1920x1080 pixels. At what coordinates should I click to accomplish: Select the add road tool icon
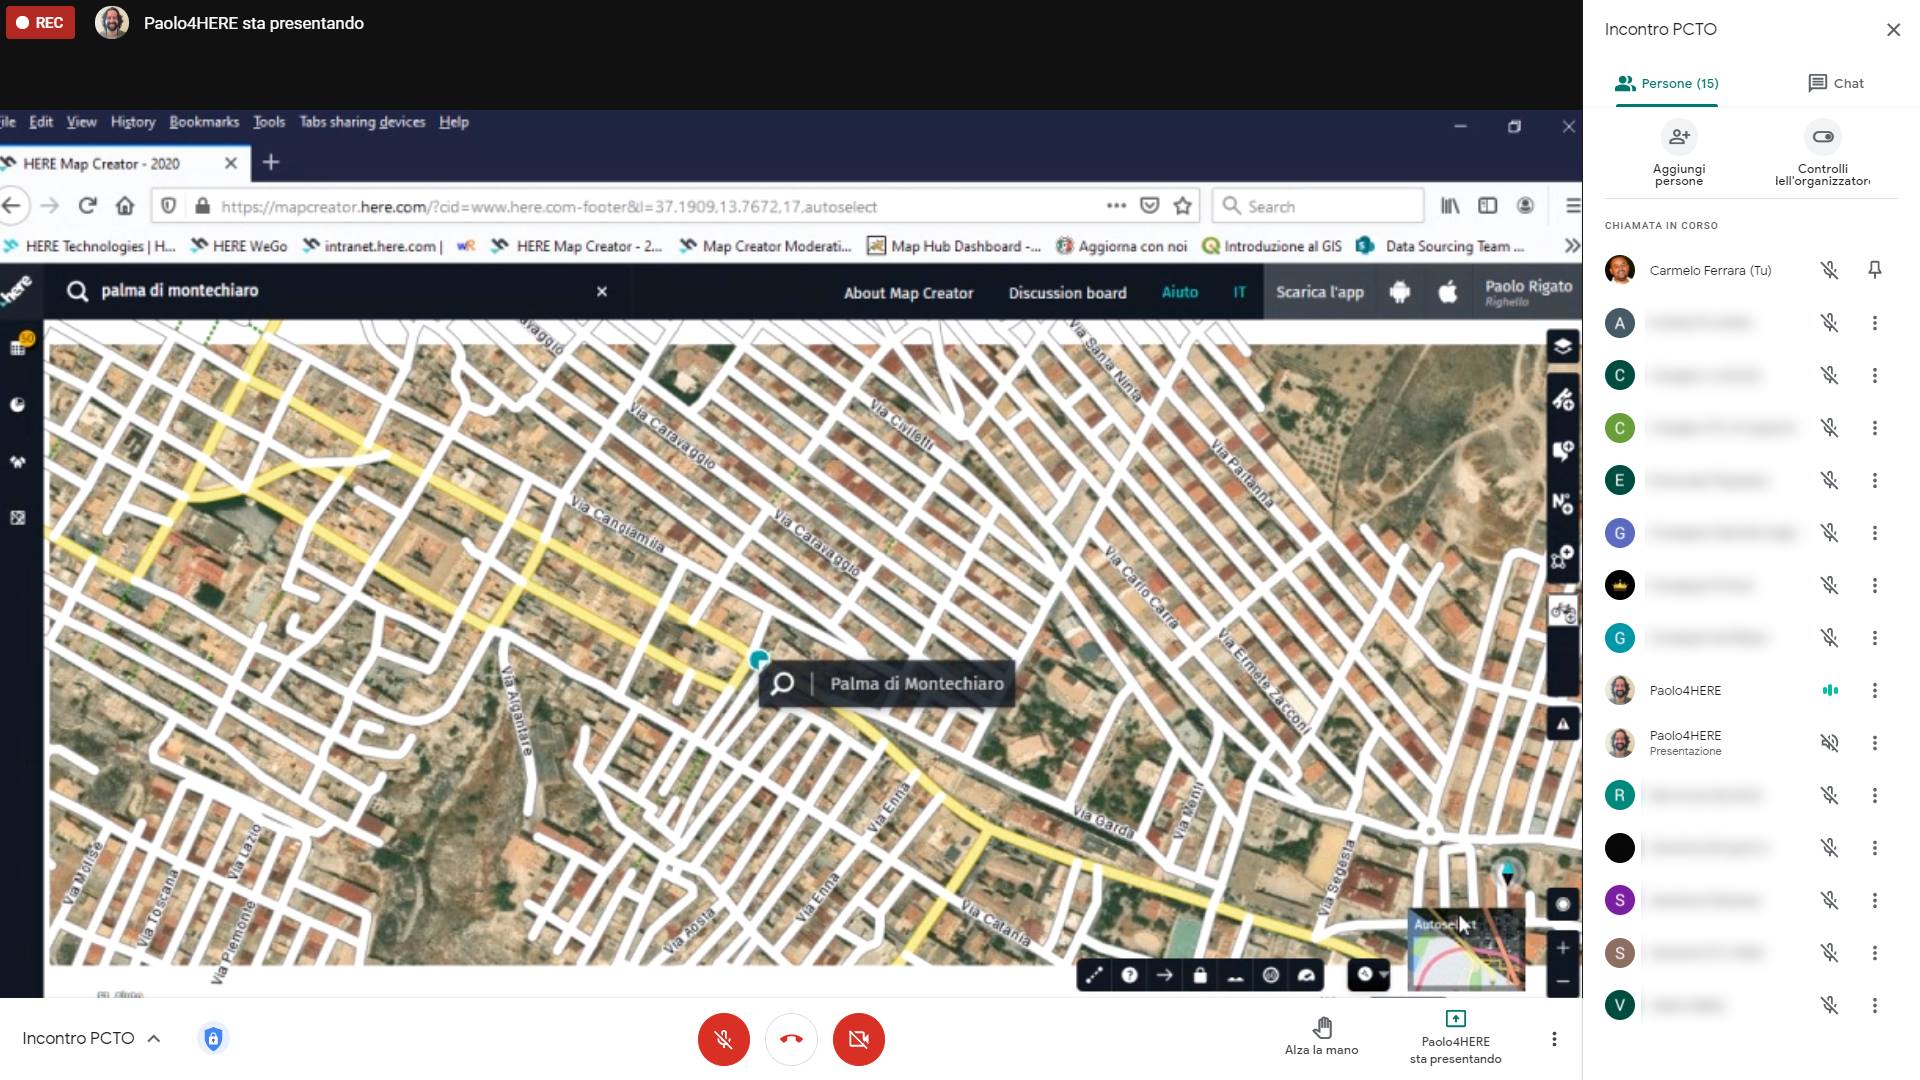click(1562, 399)
